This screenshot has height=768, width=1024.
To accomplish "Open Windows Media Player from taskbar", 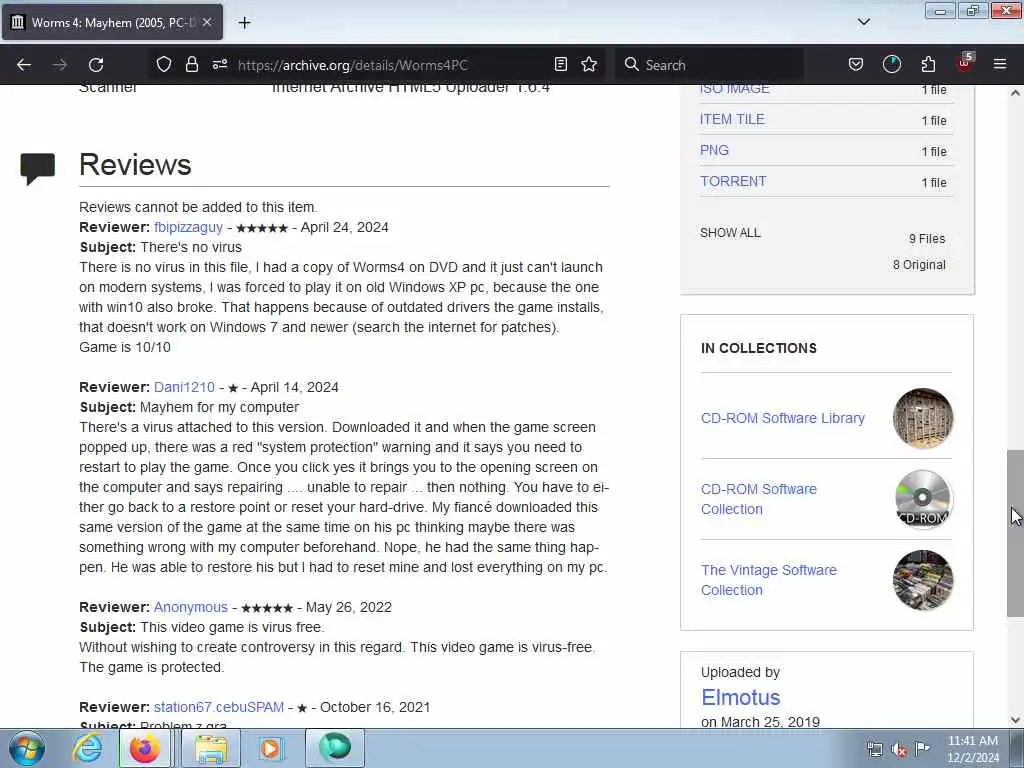I will point(270,748).
